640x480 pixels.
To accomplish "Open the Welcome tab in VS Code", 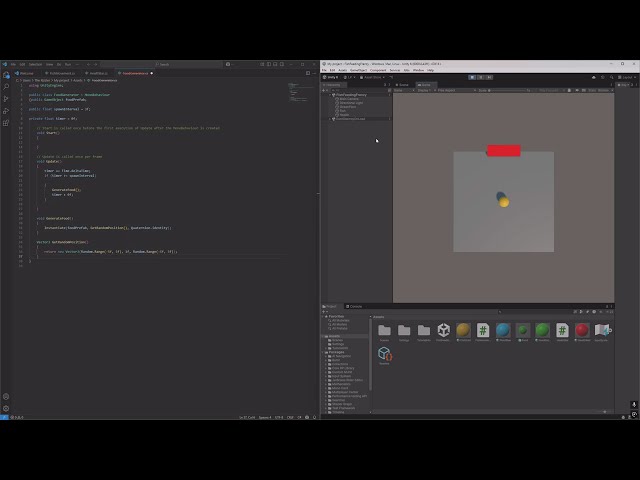I will click(x=27, y=73).
